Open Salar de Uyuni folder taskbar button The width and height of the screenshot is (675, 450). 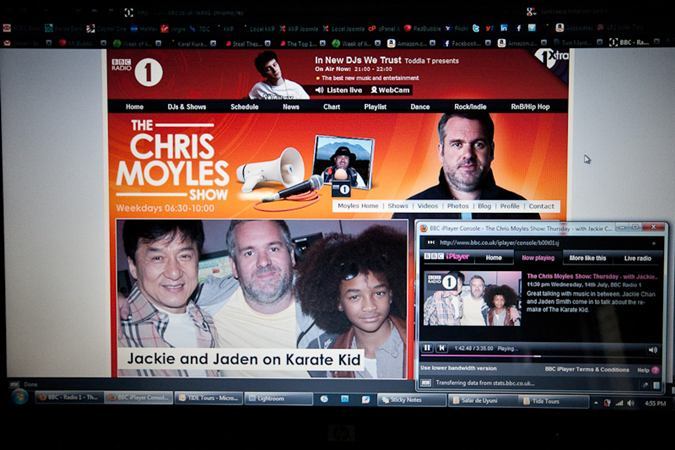[x=482, y=400]
